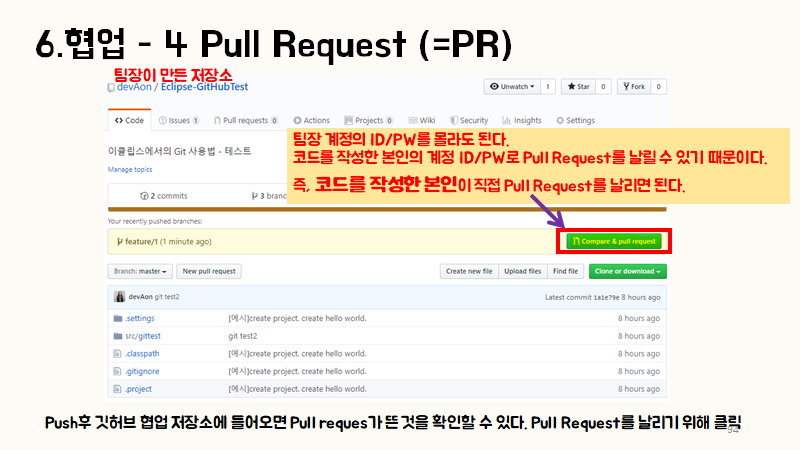Open the .classpath file
800x450 pixels.
click(142, 354)
